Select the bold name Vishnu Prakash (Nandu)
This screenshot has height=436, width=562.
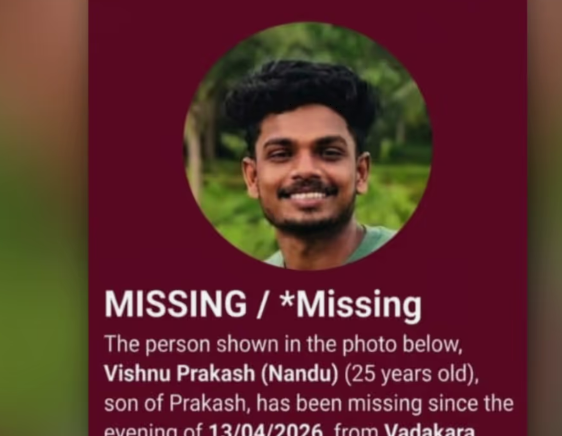[x=221, y=374]
